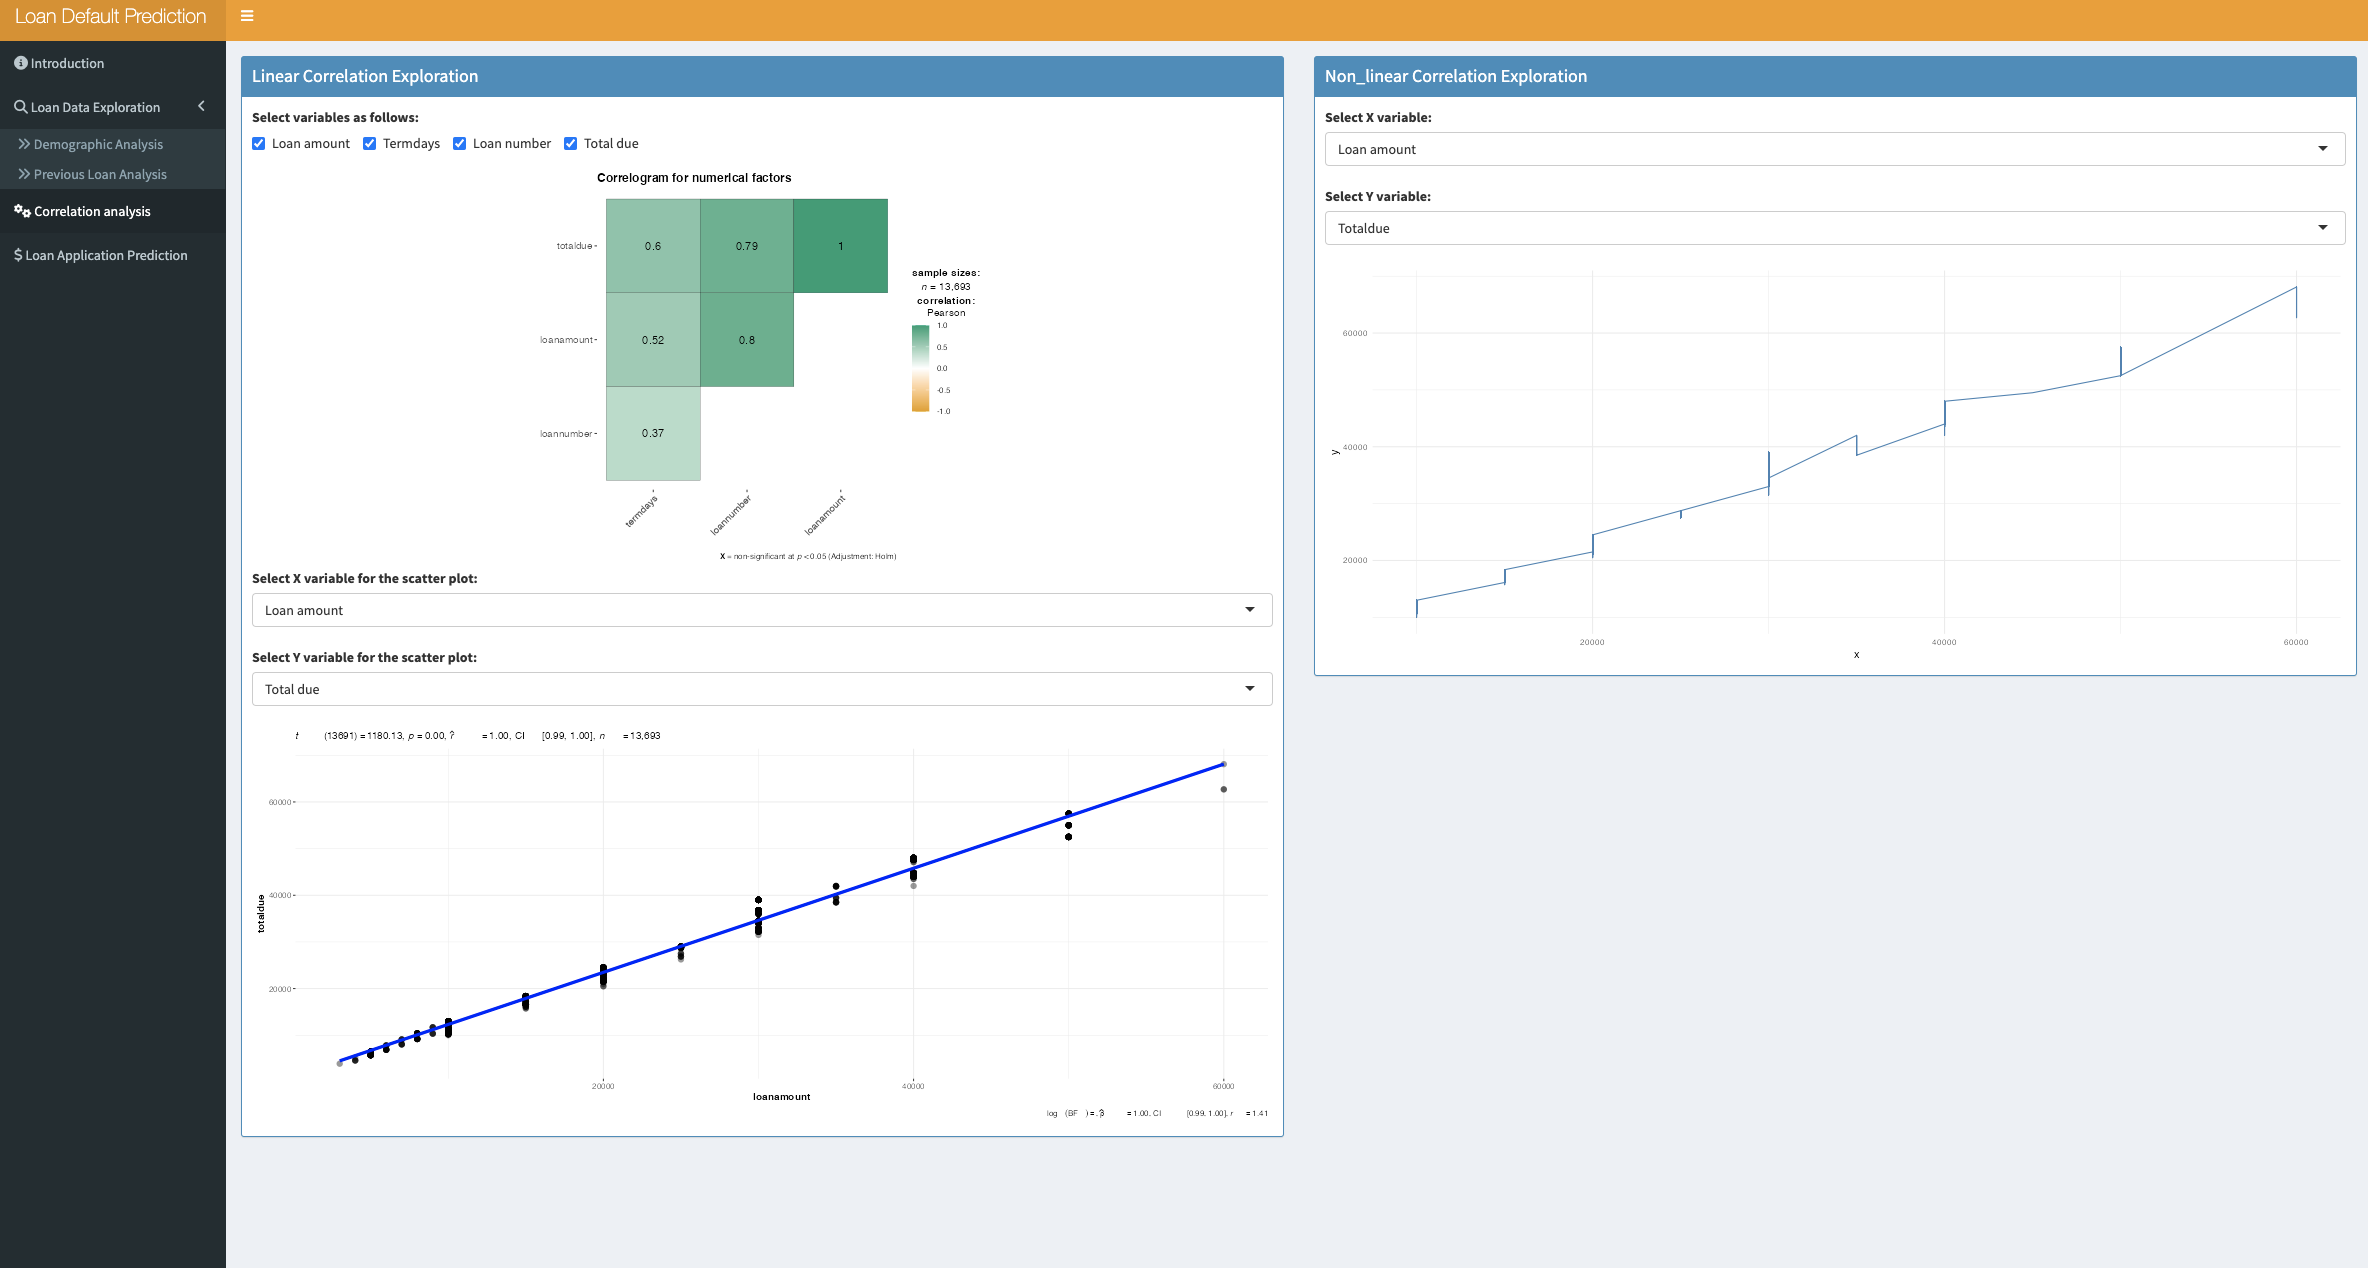Uncheck the Loan amount checkbox
The image size is (2368, 1268).
tap(259, 143)
